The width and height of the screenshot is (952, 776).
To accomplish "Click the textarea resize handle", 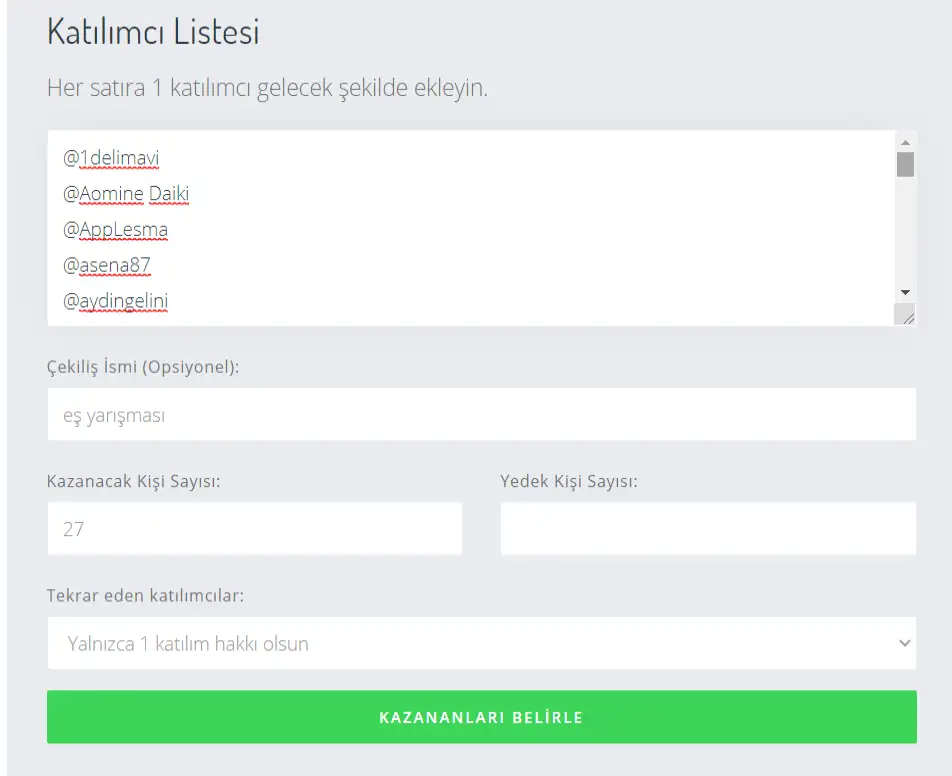I will [908, 317].
